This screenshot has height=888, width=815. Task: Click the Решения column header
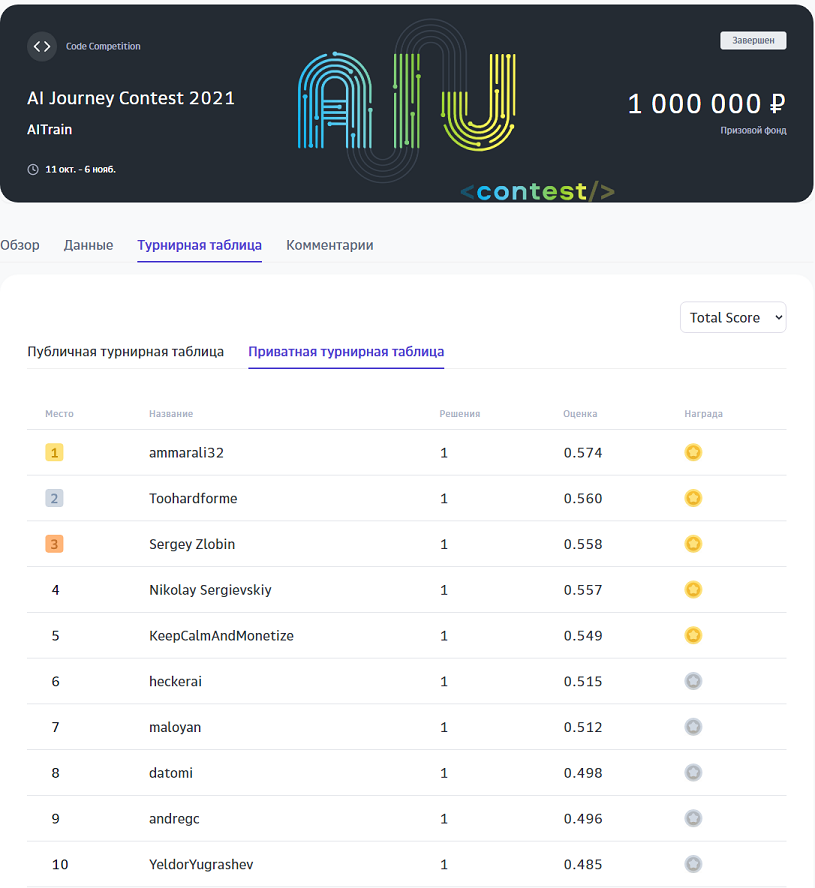coord(460,414)
